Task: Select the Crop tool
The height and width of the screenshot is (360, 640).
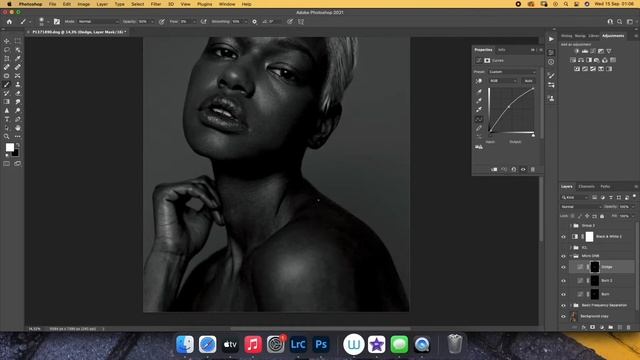Action: coord(7,58)
